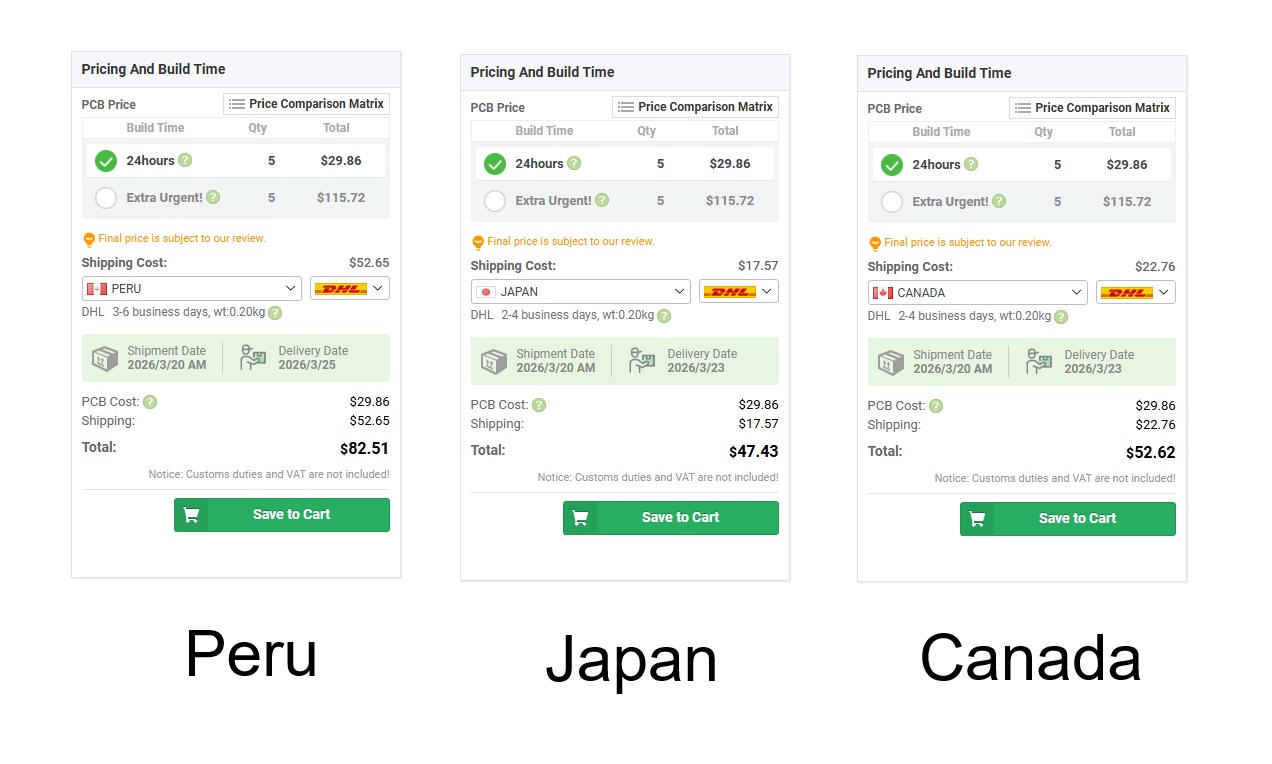
Task: Select 24hours build option in Canada panel
Action: pyautogui.click(x=892, y=165)
